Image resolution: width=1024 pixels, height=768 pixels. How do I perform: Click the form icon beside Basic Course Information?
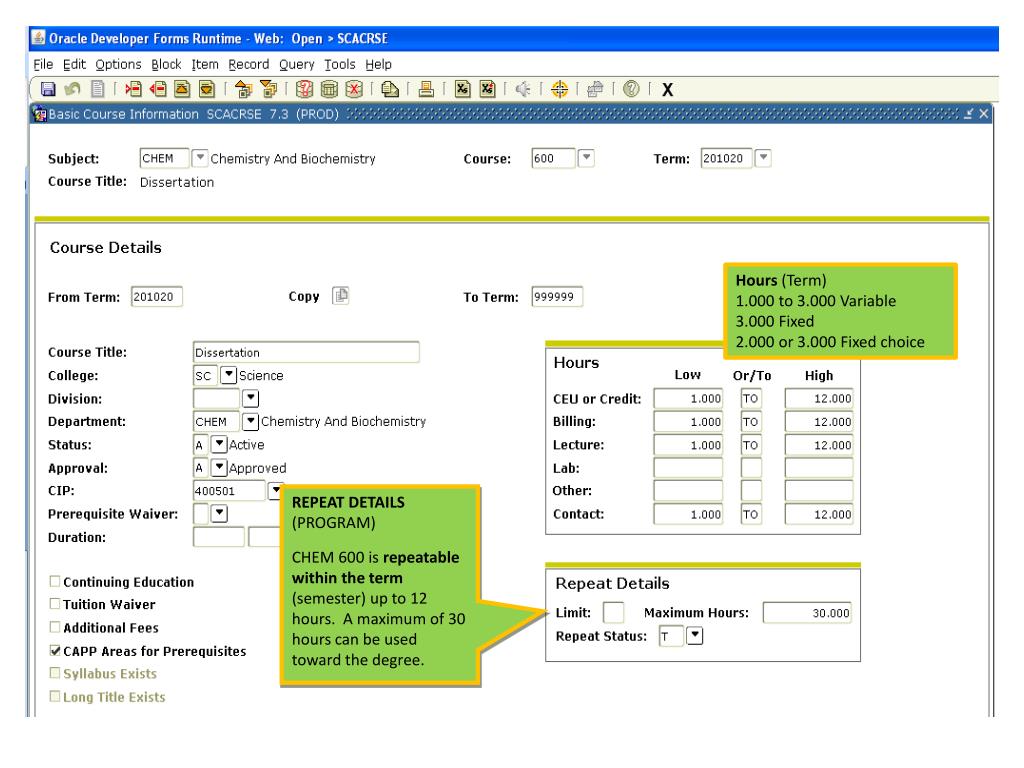40,114
